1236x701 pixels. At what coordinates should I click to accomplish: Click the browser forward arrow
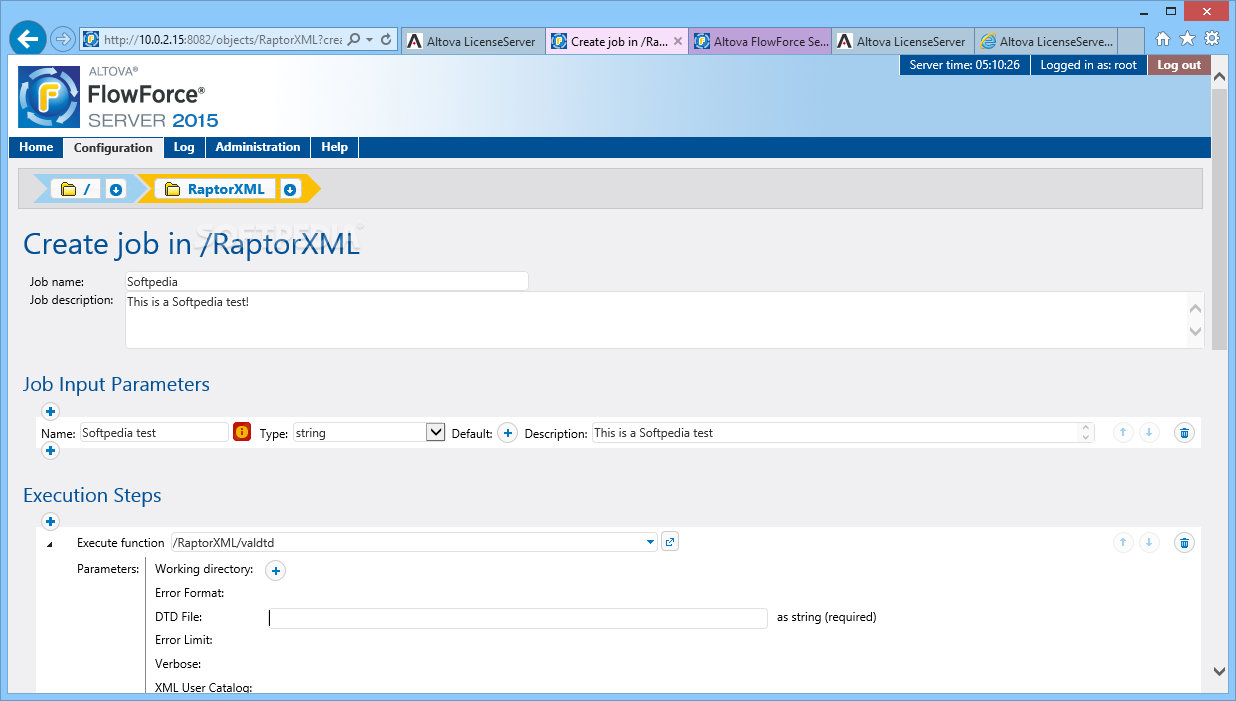pyautogui.click(x=62, y=40)
